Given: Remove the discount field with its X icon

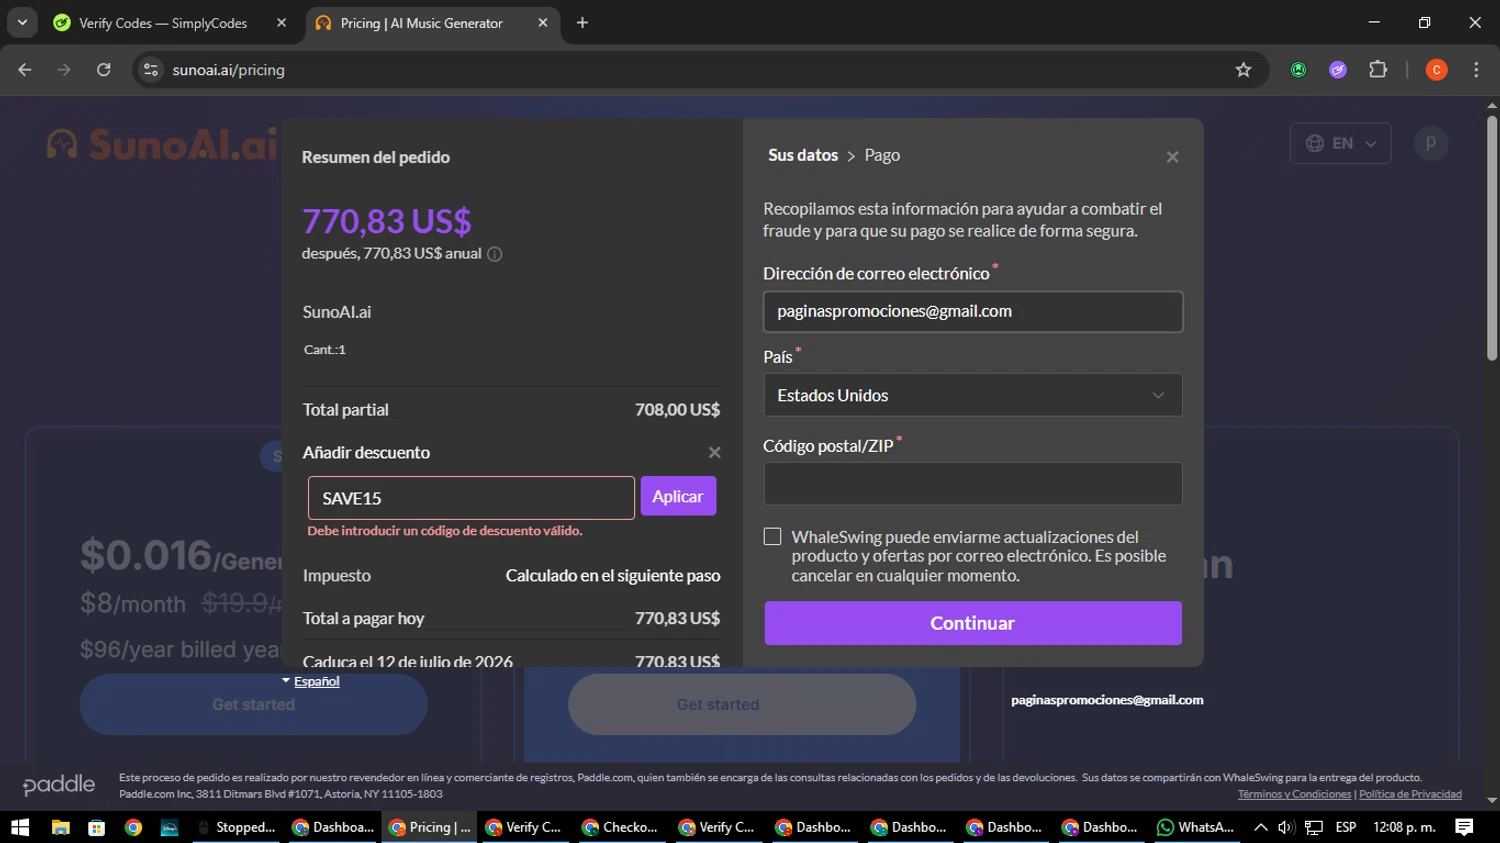Looking at the screenshot, I should 714,453.
